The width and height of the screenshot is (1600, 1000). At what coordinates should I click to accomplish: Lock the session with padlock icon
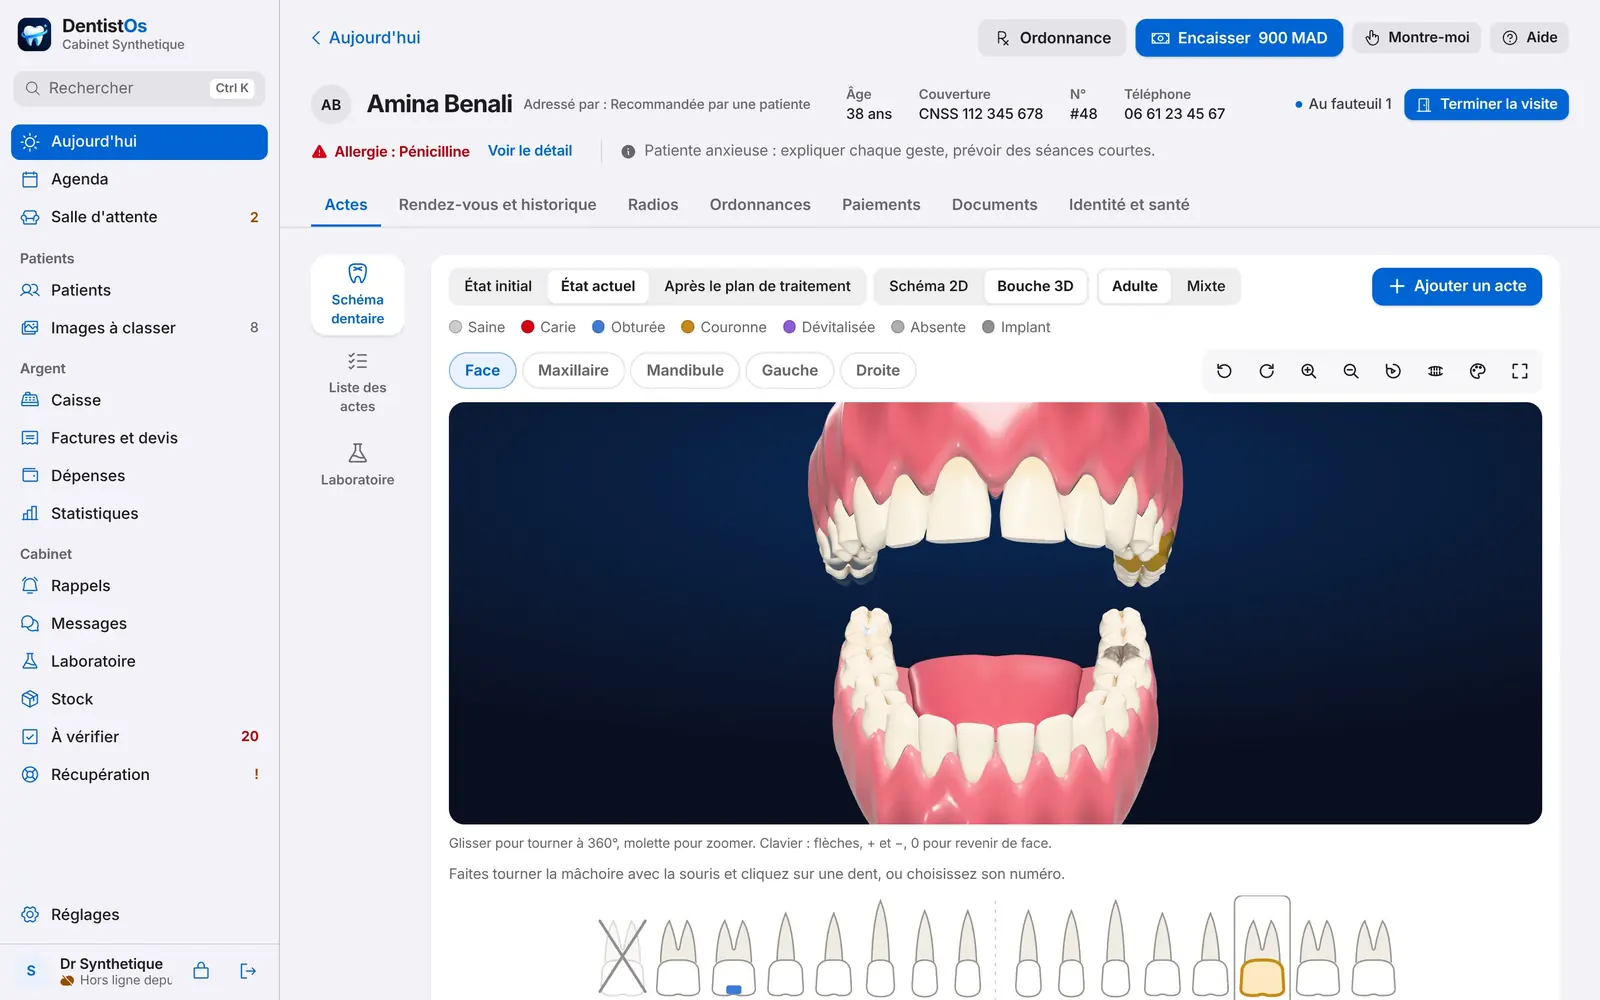click(201, 971)
